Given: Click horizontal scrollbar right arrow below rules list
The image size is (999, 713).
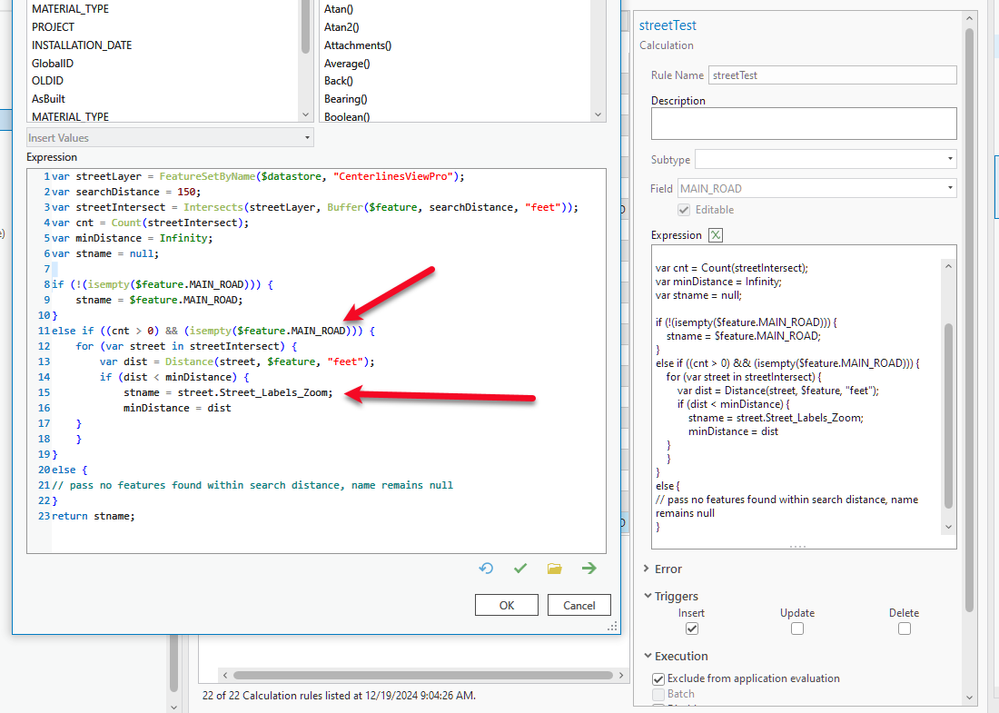Looking at the screenshot, I should pos(622,675).
